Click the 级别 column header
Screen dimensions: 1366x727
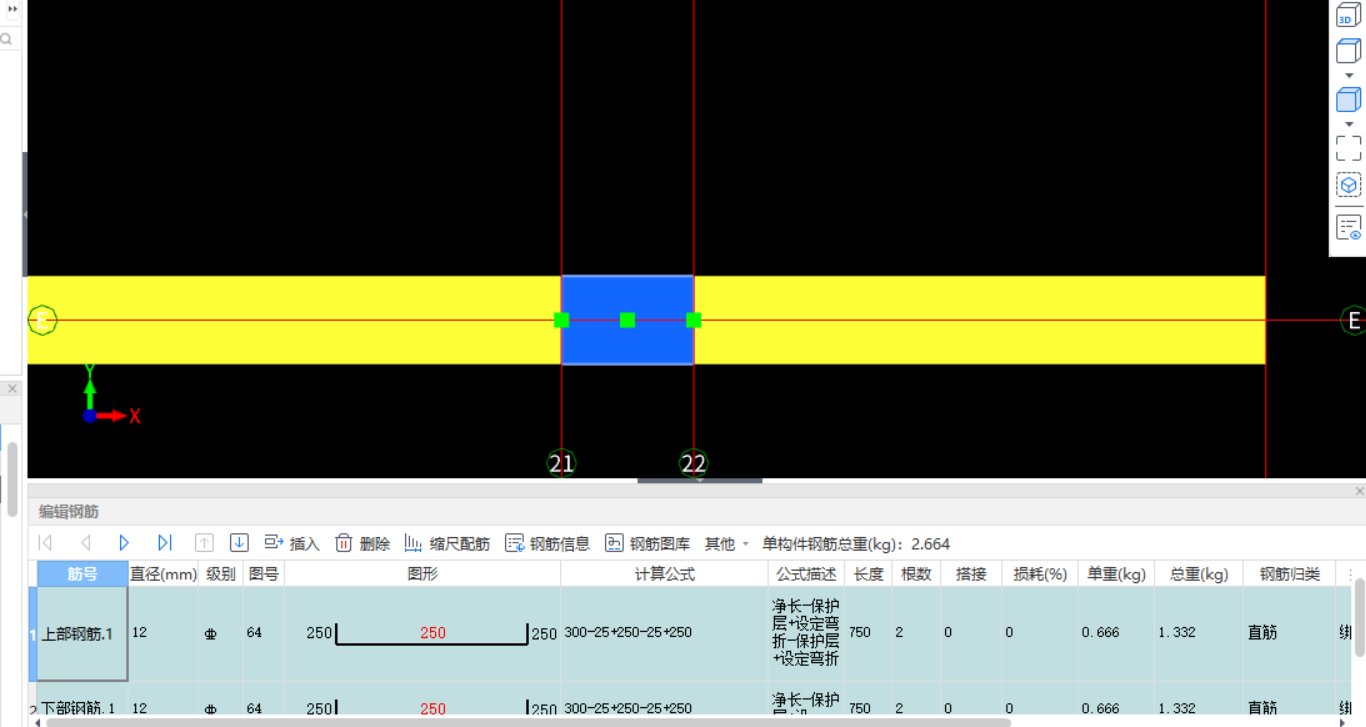coord(221,574)
